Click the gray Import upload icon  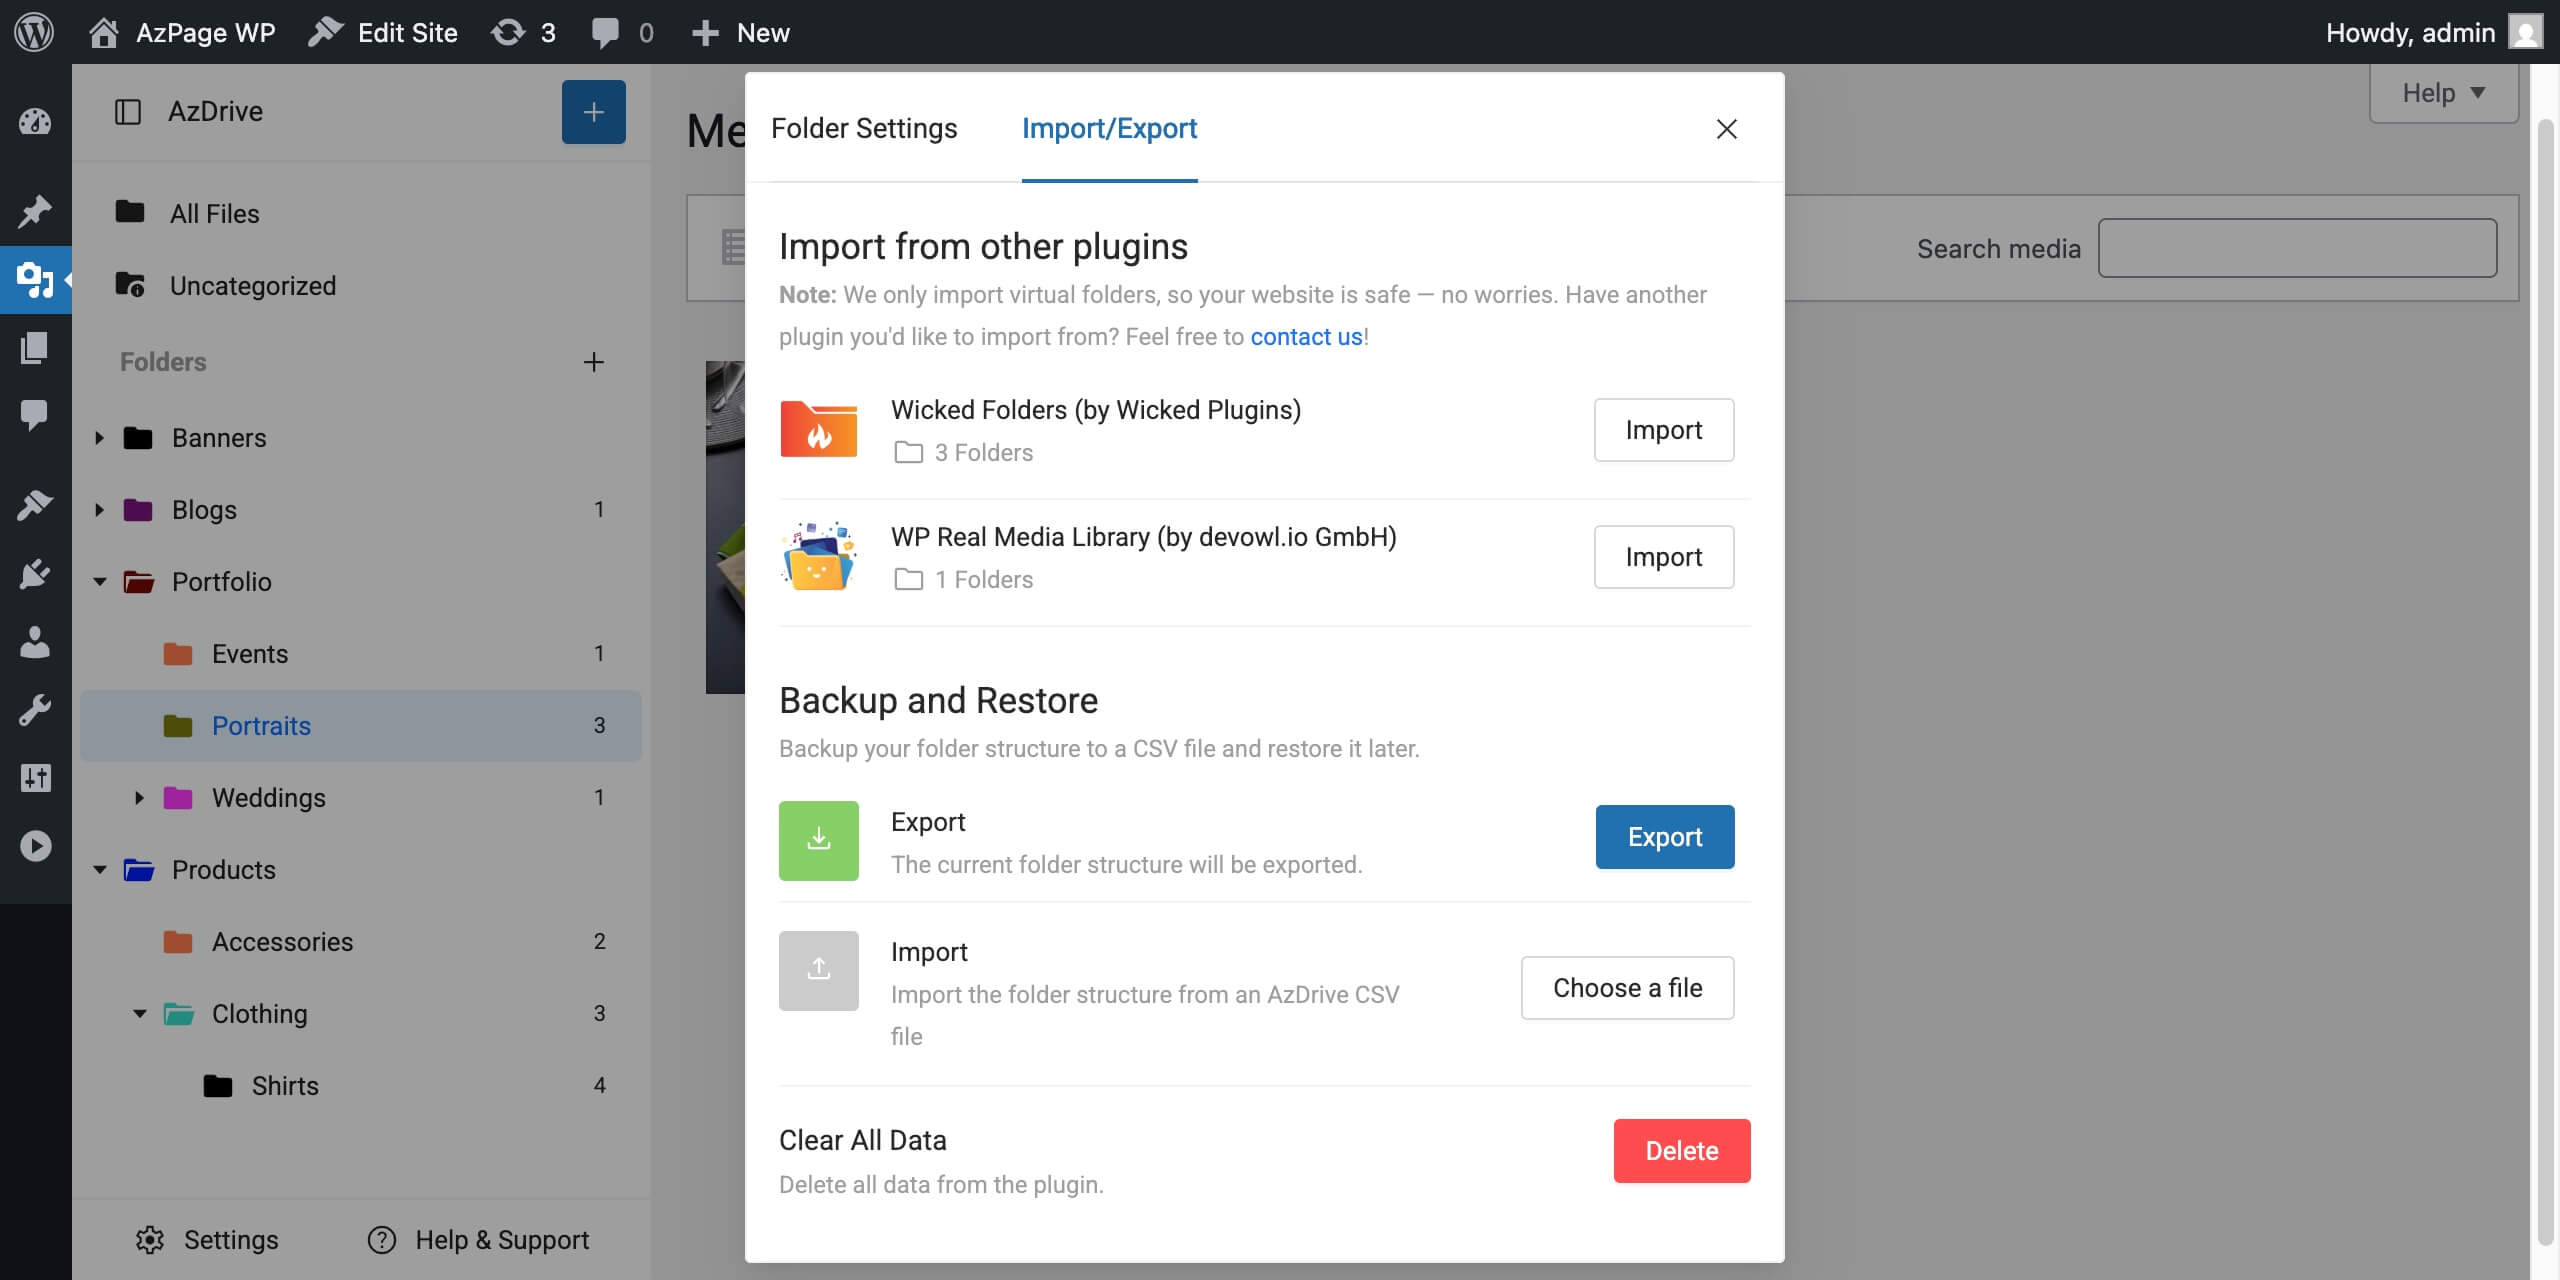(x=818, y=971)
